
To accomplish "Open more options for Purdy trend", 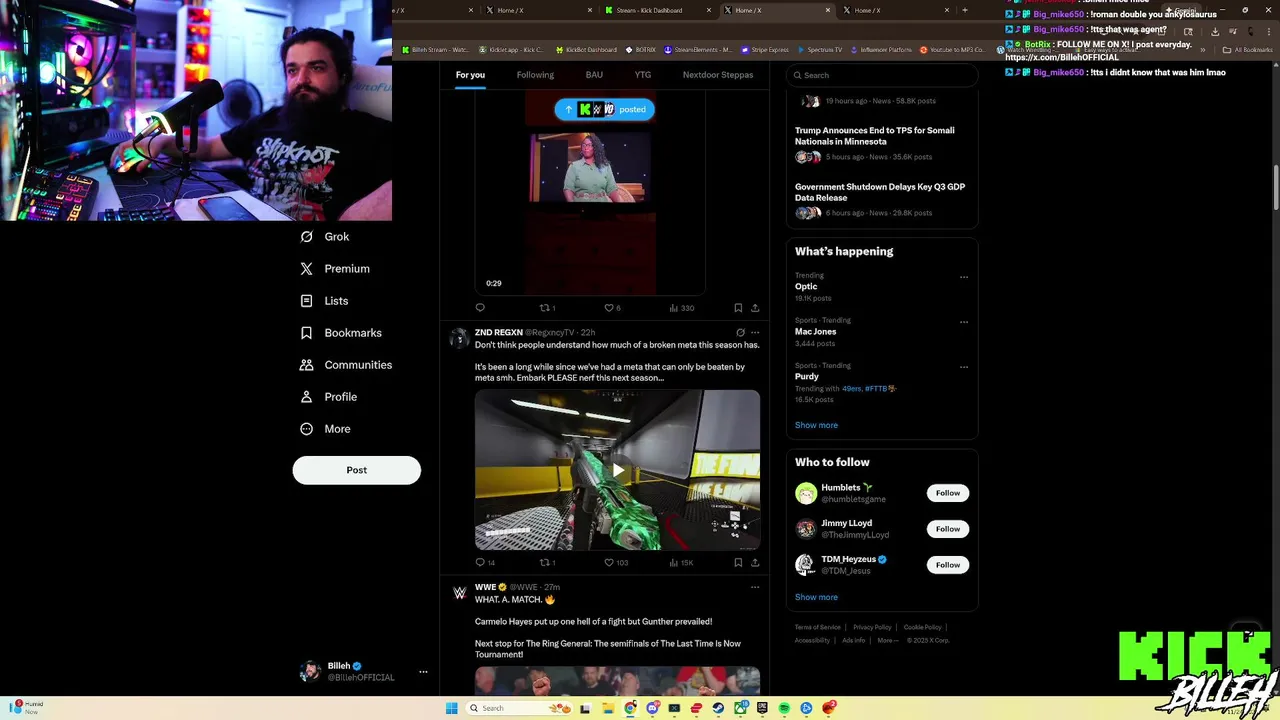I will click(x=964, y=367).
